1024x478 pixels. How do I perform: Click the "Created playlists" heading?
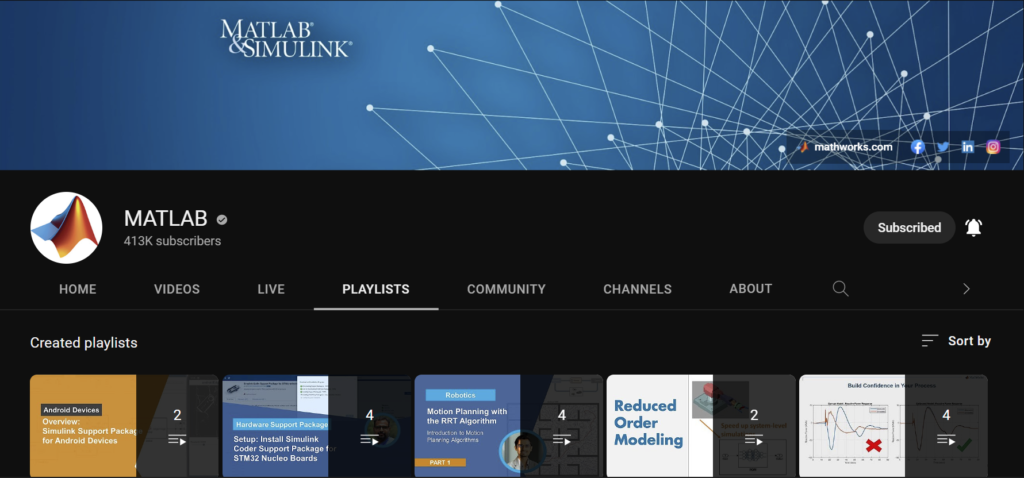84,343
